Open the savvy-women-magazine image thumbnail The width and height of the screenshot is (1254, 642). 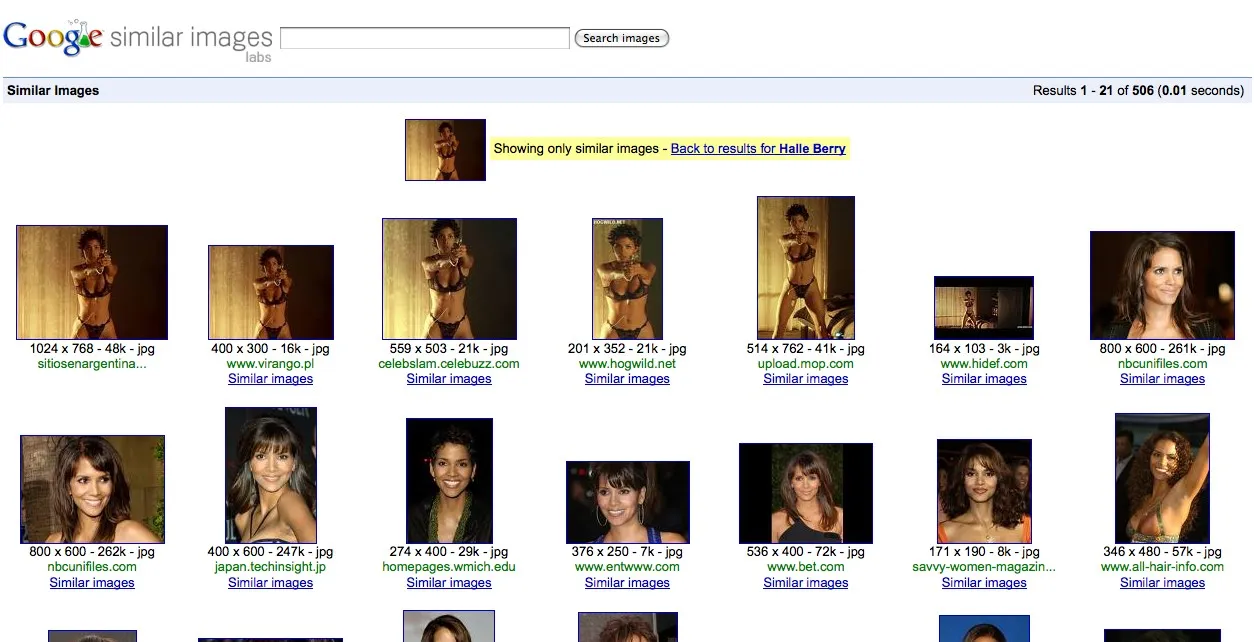[984, 491]
